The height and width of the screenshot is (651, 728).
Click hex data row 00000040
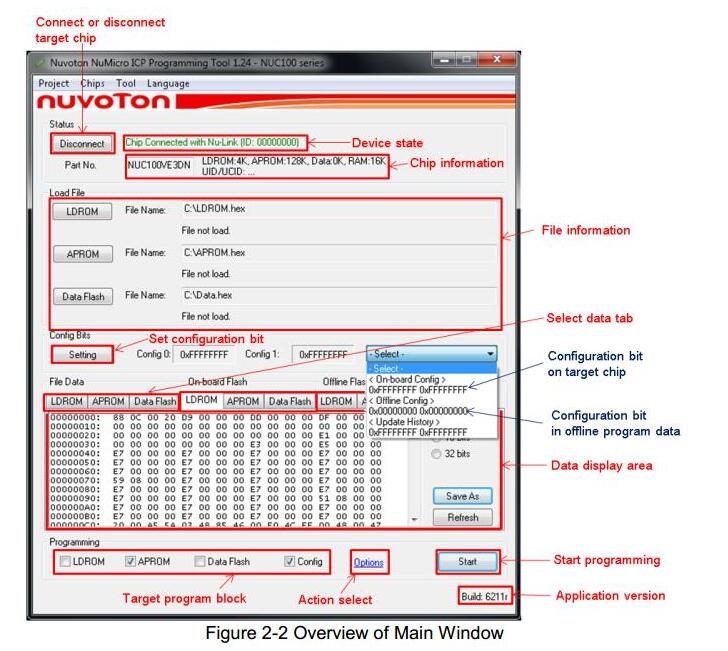point(216,453)
